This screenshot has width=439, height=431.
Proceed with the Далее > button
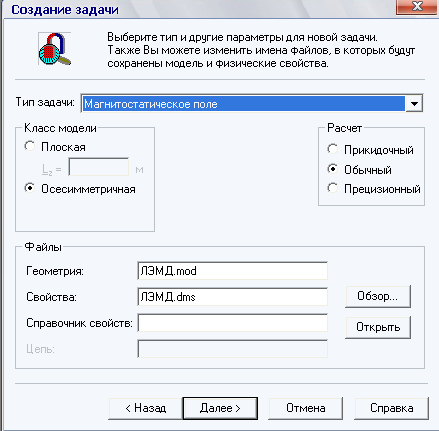pyautogui.click(x=220, y=408)
